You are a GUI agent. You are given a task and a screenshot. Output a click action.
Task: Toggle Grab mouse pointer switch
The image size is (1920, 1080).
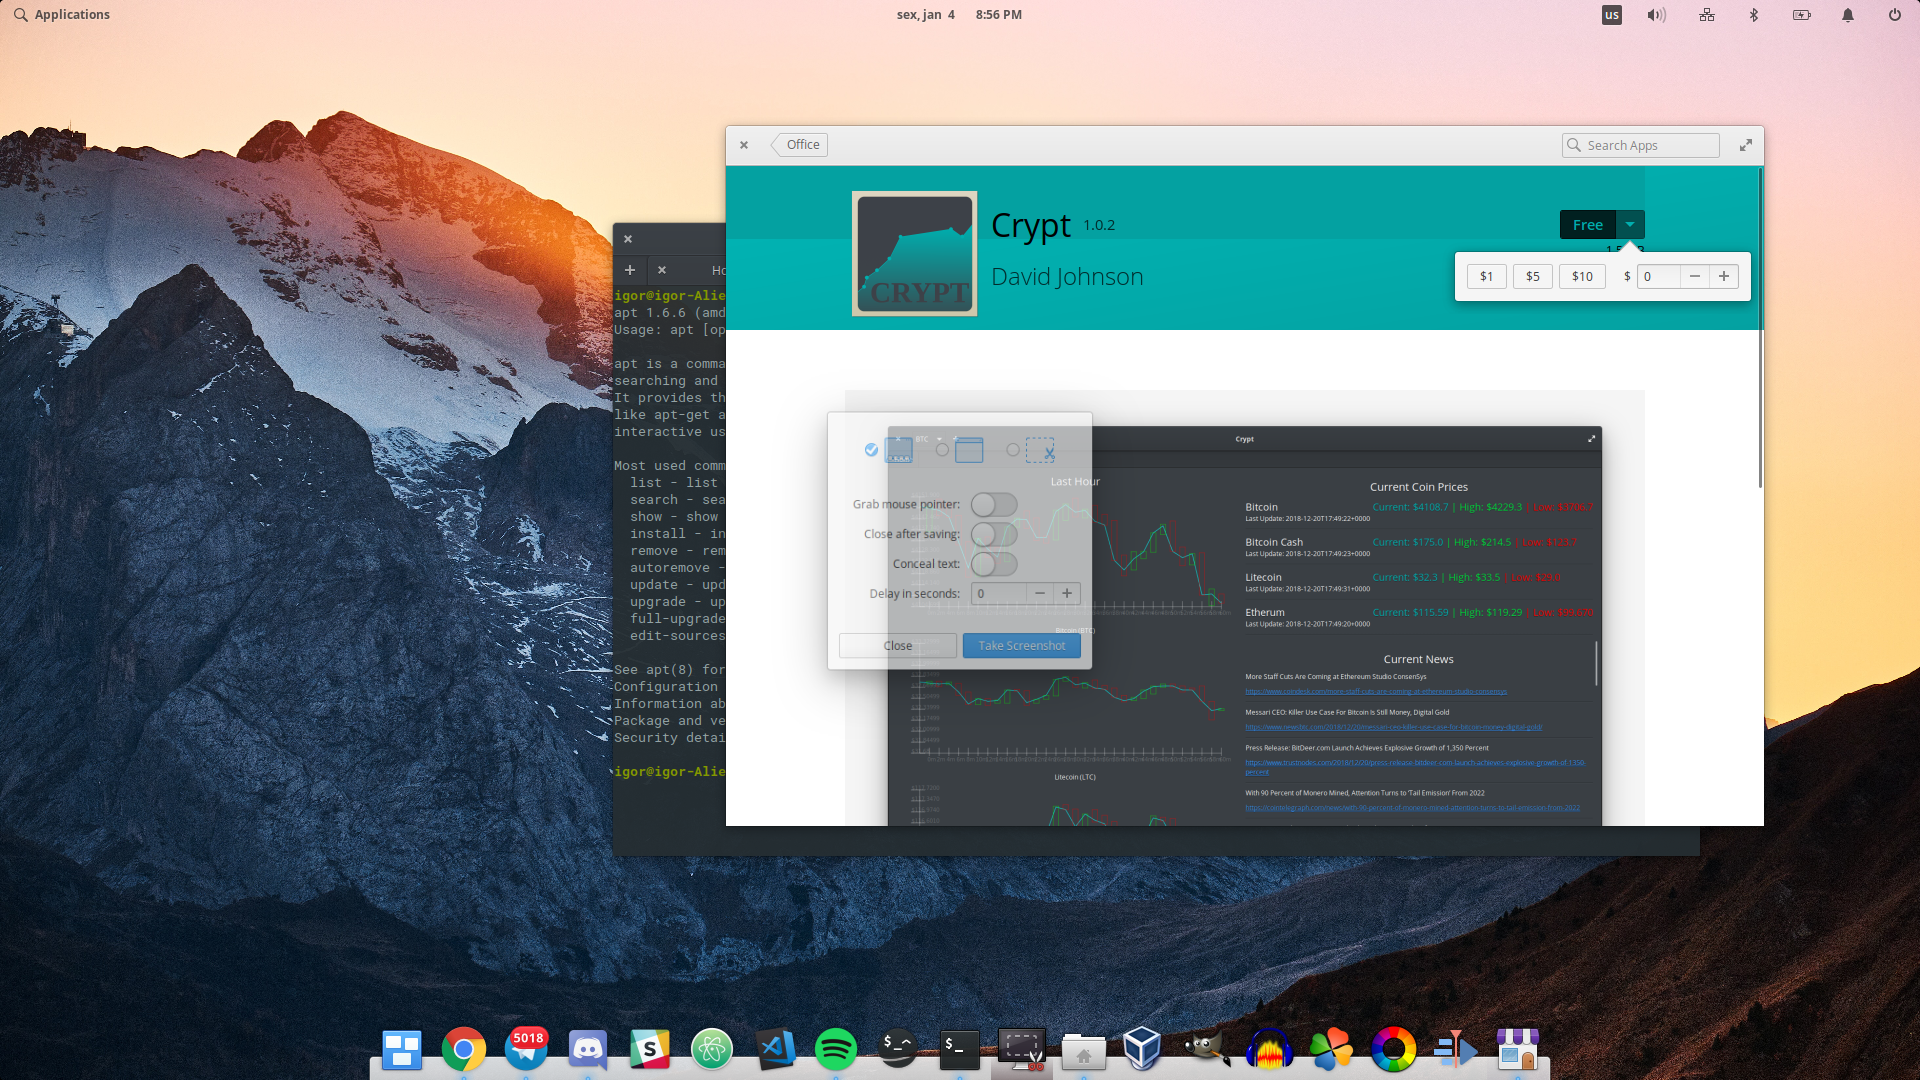994,505
